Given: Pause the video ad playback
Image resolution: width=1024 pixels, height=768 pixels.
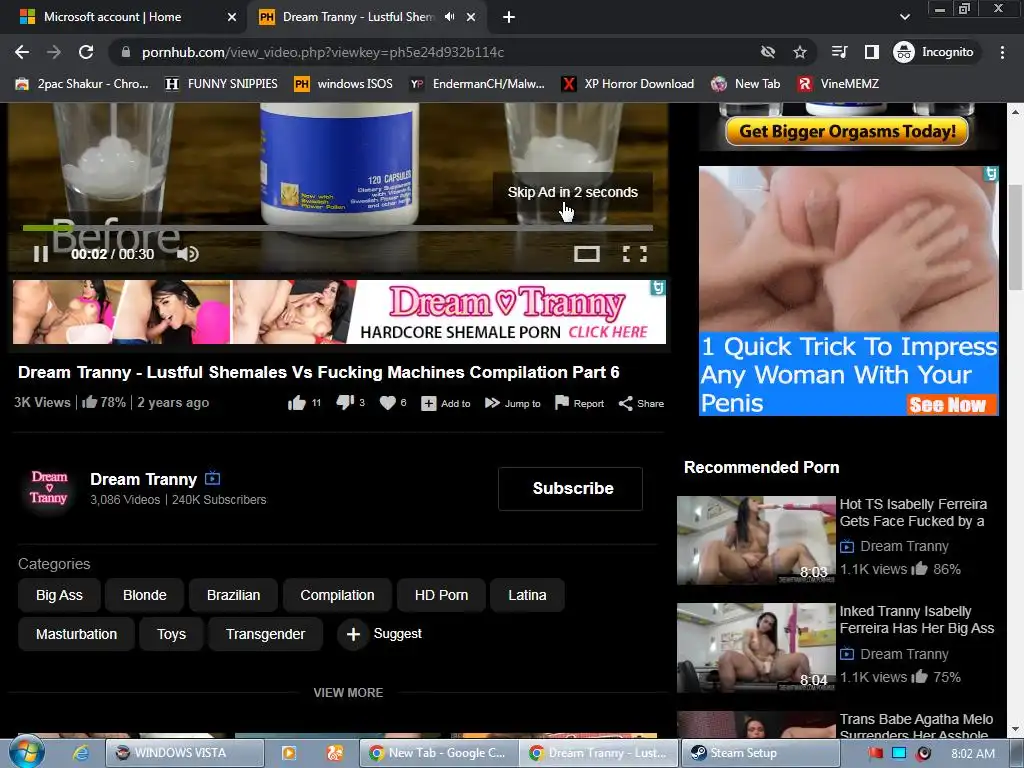Looking at the screenshot, I should click(40, 254).
